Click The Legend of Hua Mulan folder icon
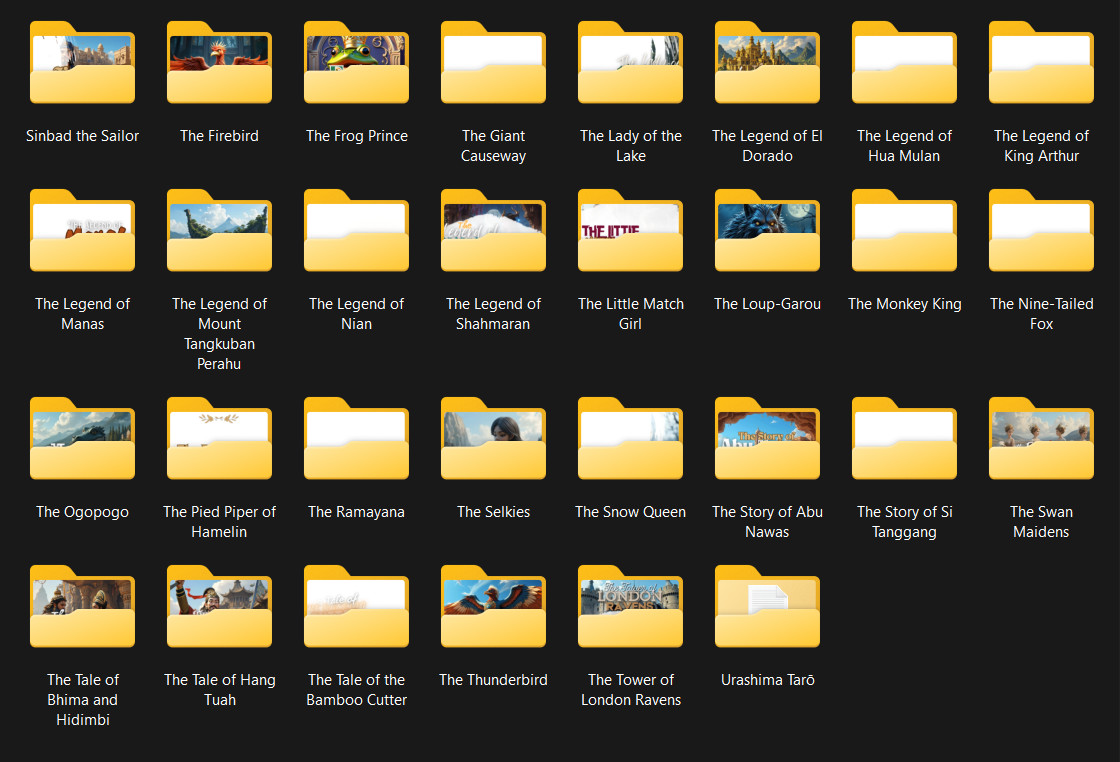The height and width of the screenshot is (762, 1120). [904, 62]
